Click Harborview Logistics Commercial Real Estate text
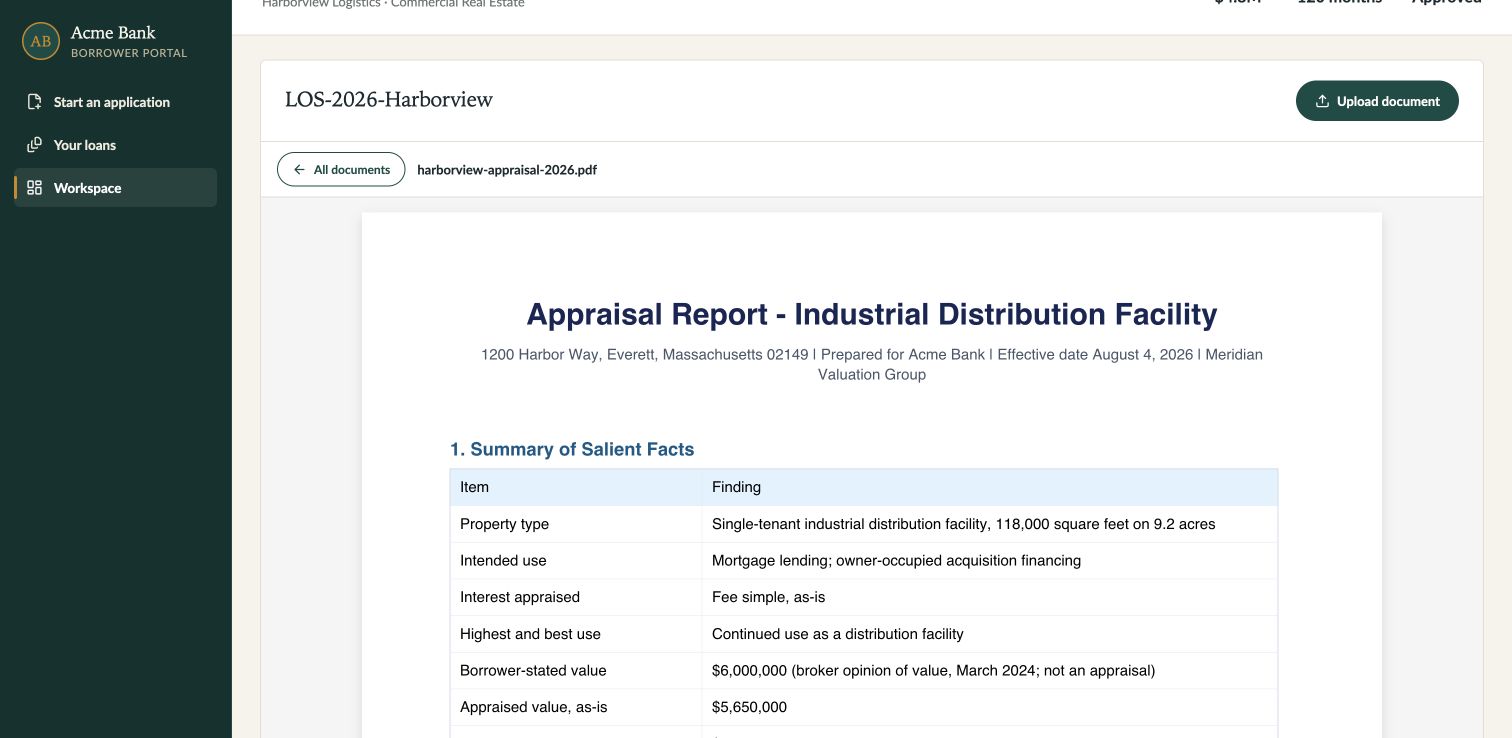The image size is (1512, 738). tap(393, 4)
